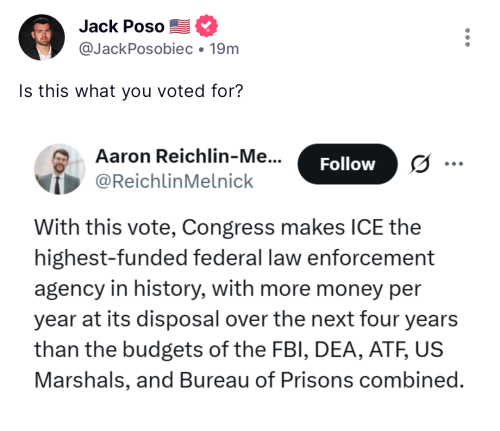Open Jack Poso's profile picture
The width and height of the screenshot is (500, 431).
pos(42,37)
